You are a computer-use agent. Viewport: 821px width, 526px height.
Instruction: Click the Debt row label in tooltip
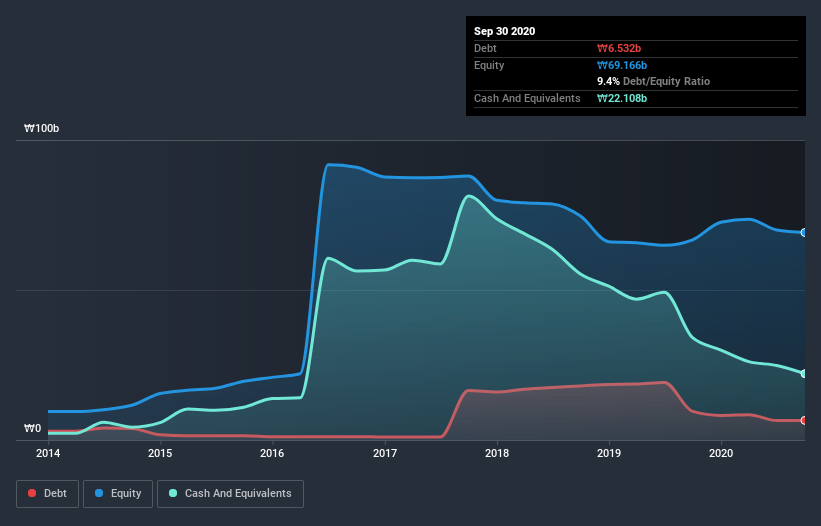pyautogui.click(x=485, y=48)
